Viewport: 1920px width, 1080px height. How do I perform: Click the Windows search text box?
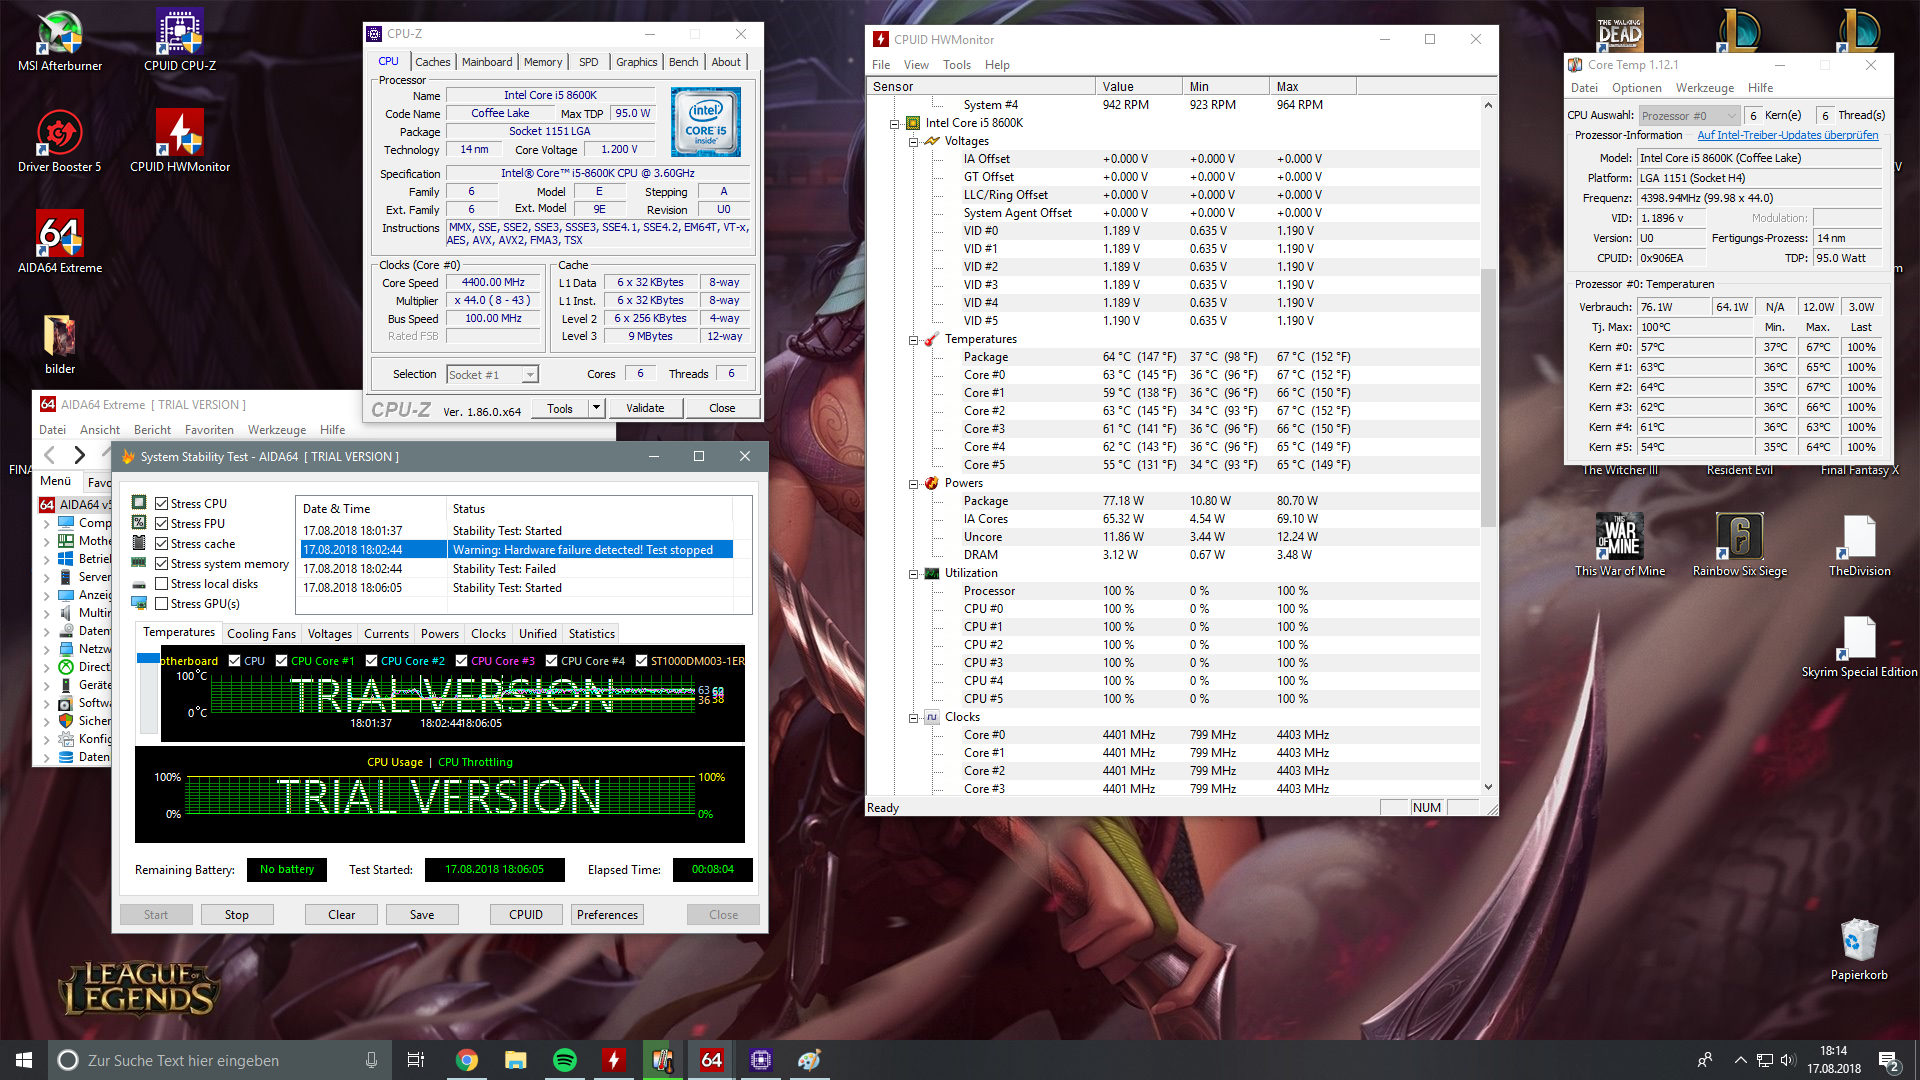click(220, 1060)
